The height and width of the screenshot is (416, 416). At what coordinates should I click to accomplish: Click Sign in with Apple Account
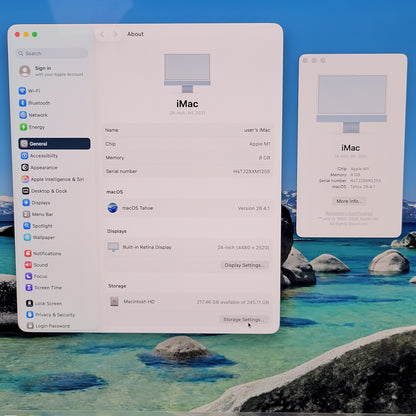tap(51, 71)
